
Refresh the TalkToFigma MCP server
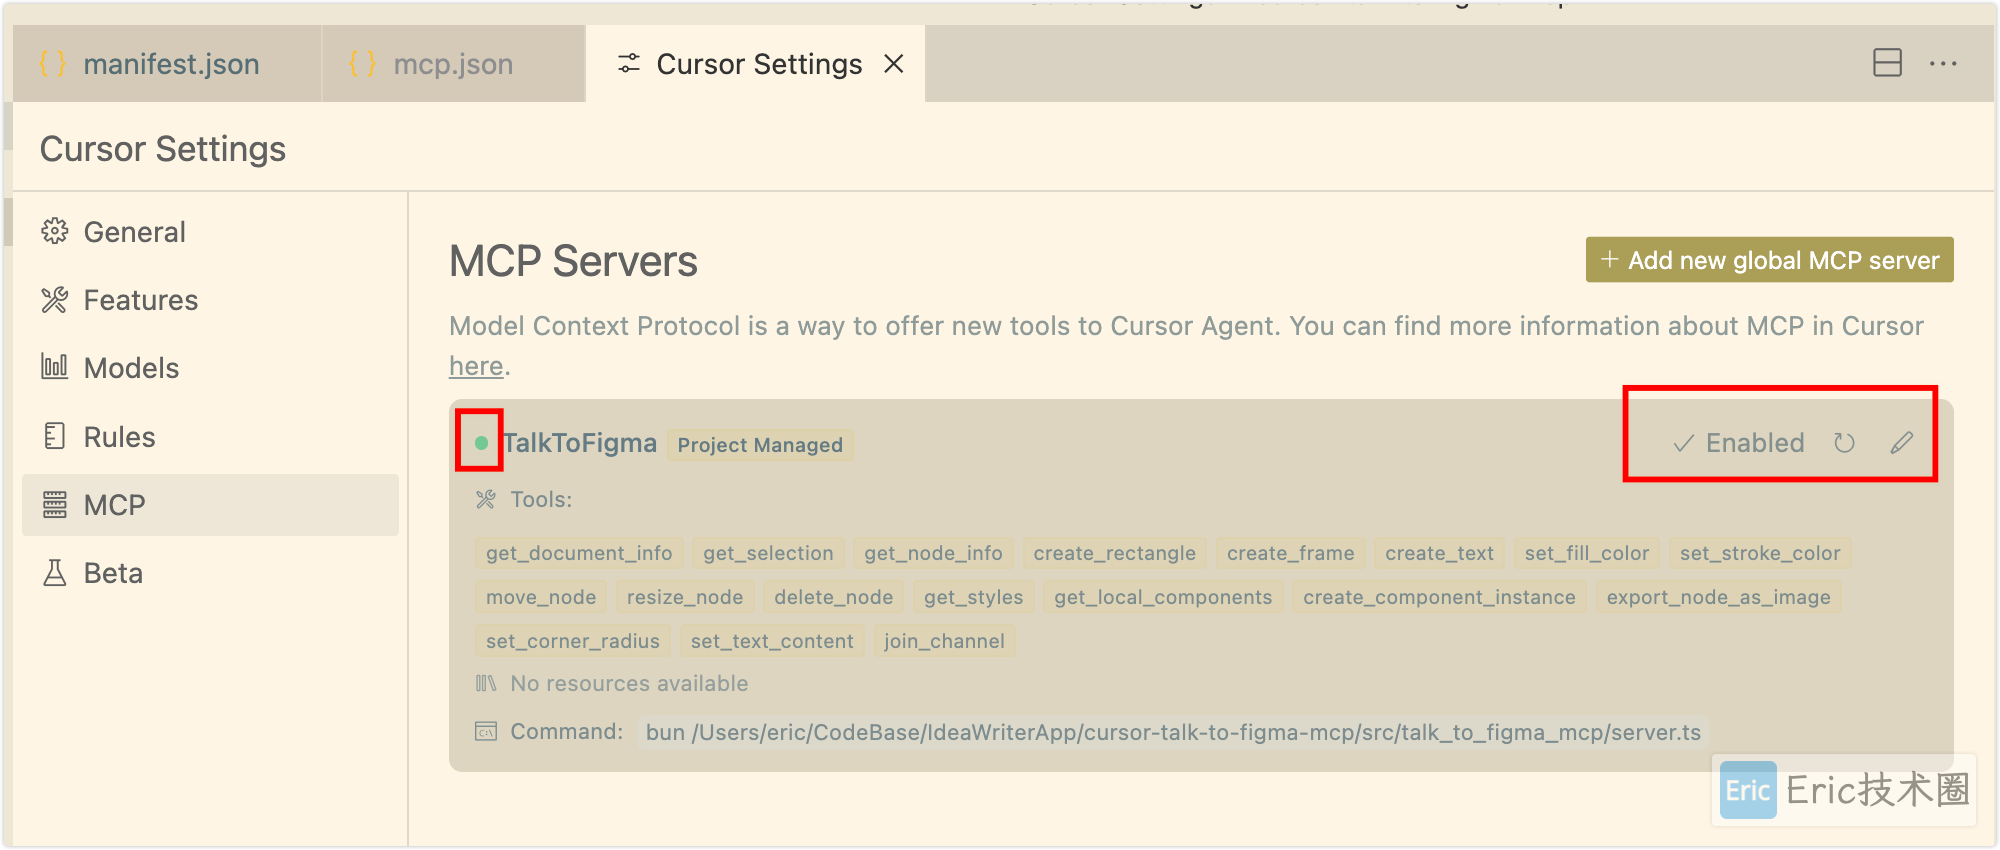pyautogui.click(x=1844, y=443)
